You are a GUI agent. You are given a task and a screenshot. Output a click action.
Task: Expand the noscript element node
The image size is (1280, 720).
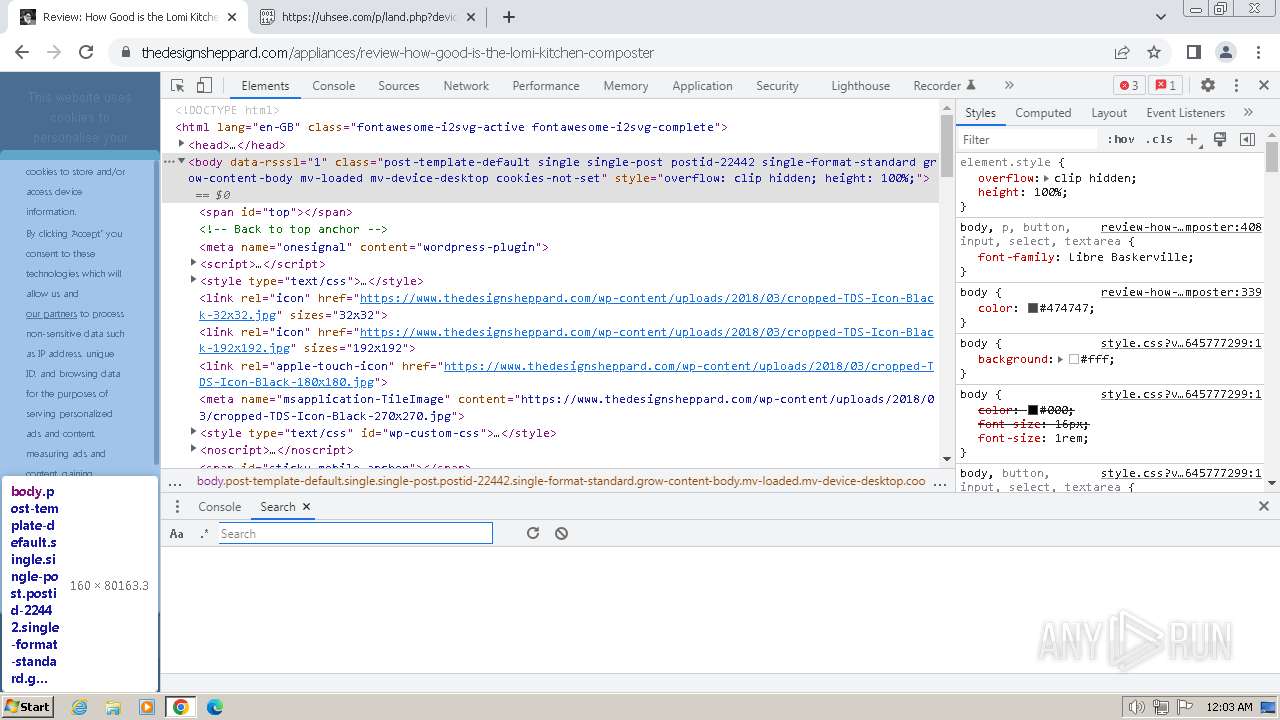[194, 449]
